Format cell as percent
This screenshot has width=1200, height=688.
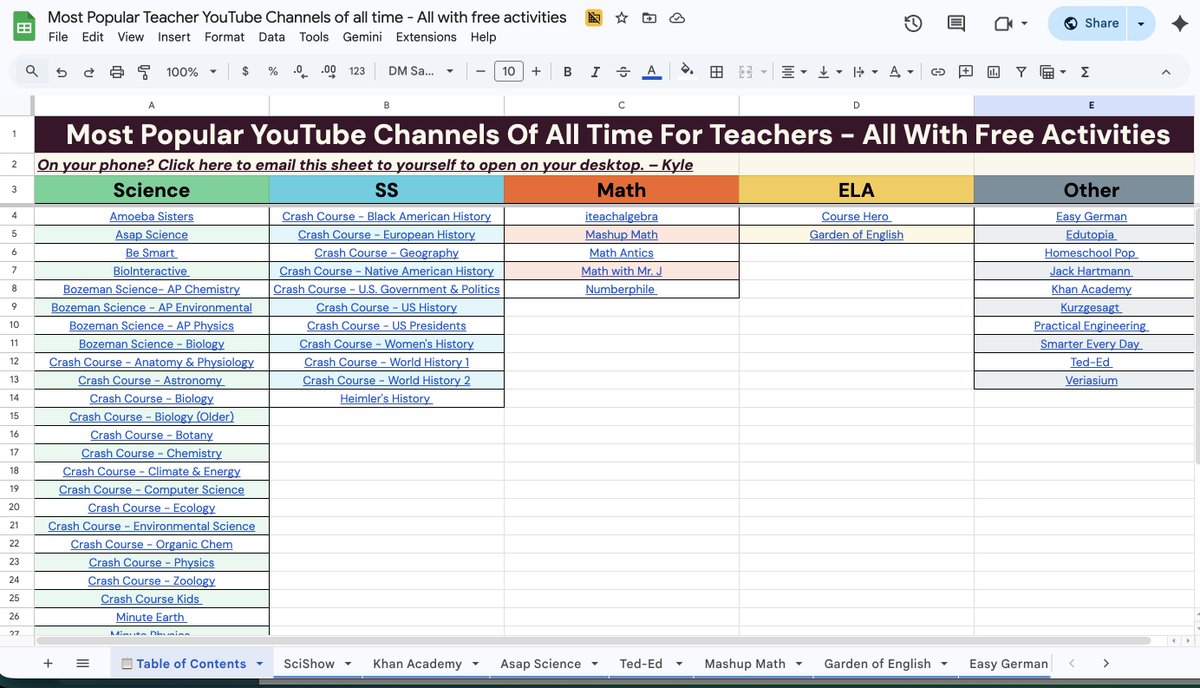[273, 72]
